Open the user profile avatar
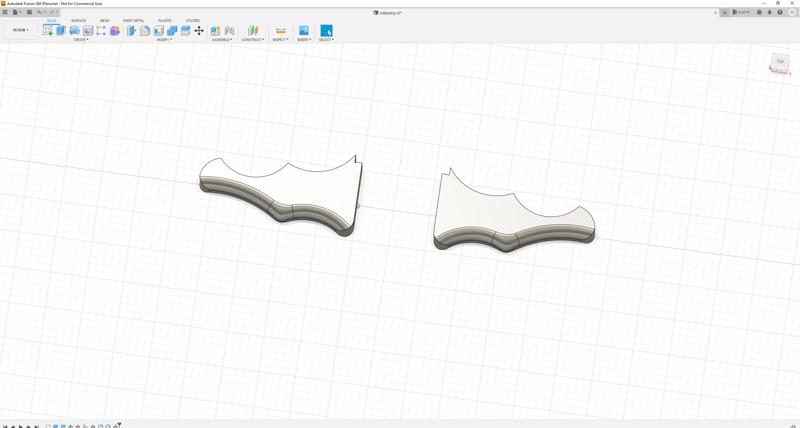Viewport: 800px width, 428px height. 792,12
